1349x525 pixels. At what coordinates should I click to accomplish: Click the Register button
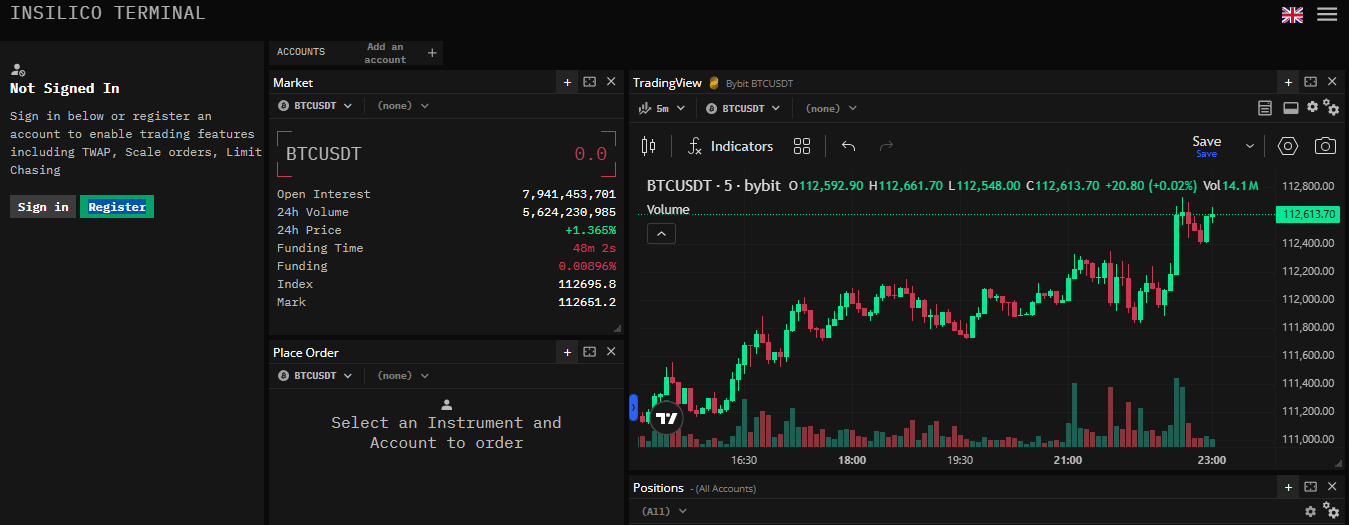[117, 207]
